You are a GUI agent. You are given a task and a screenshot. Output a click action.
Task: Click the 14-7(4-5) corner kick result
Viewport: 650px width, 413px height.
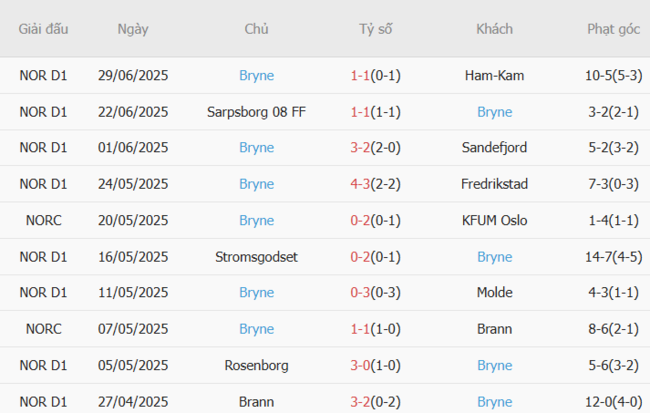(x=613, y=257)
